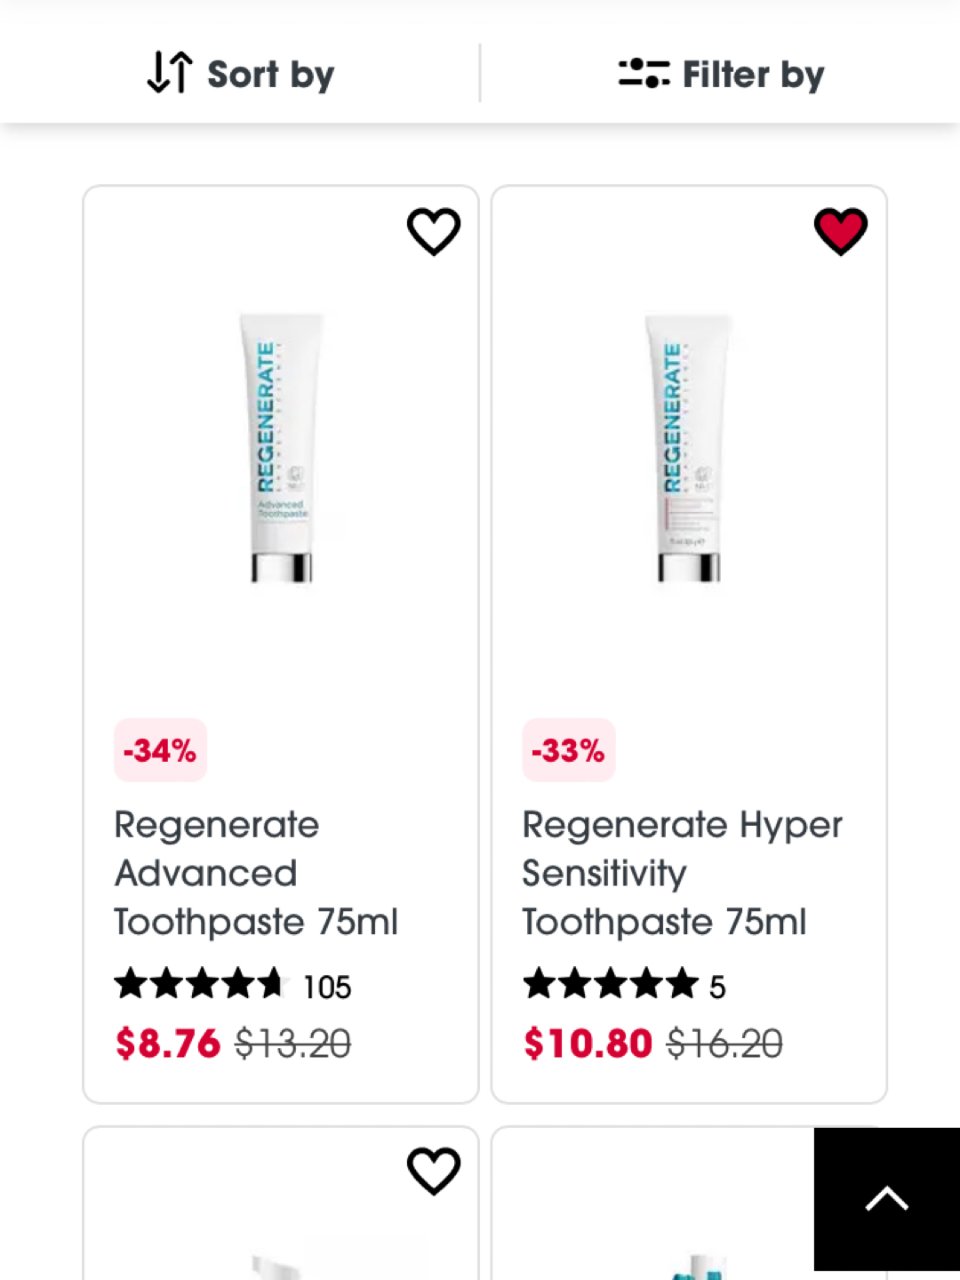This screenshot has width=960, height=1280.
Task: View star rating of Advanced Toothpaste
Action: [x=200, y=985]
